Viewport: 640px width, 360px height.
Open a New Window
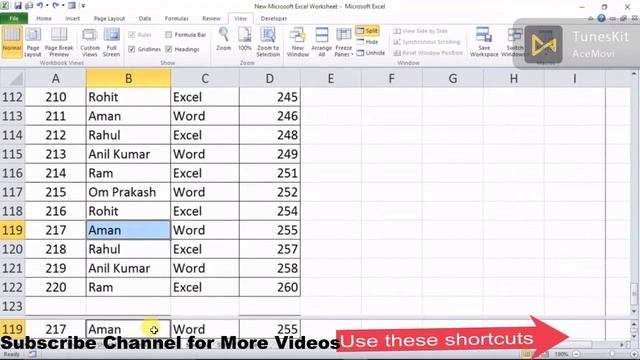point(298,42)
